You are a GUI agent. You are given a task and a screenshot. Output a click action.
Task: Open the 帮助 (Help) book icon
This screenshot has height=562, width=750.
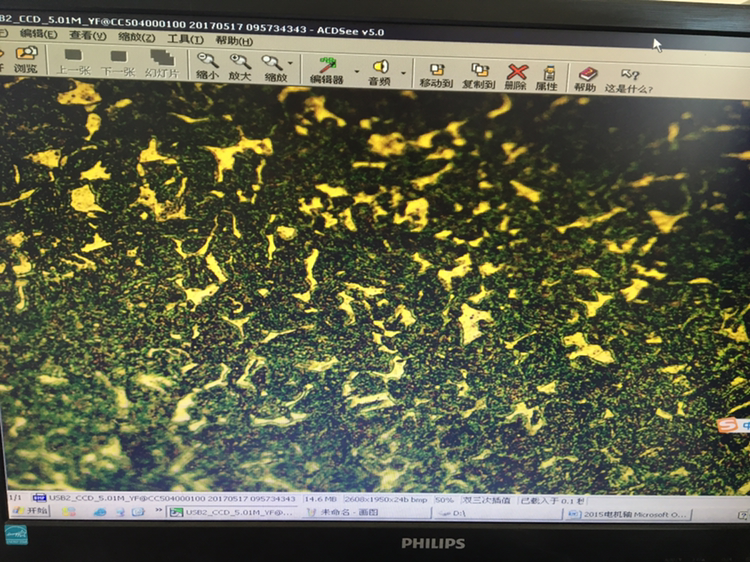586,79
